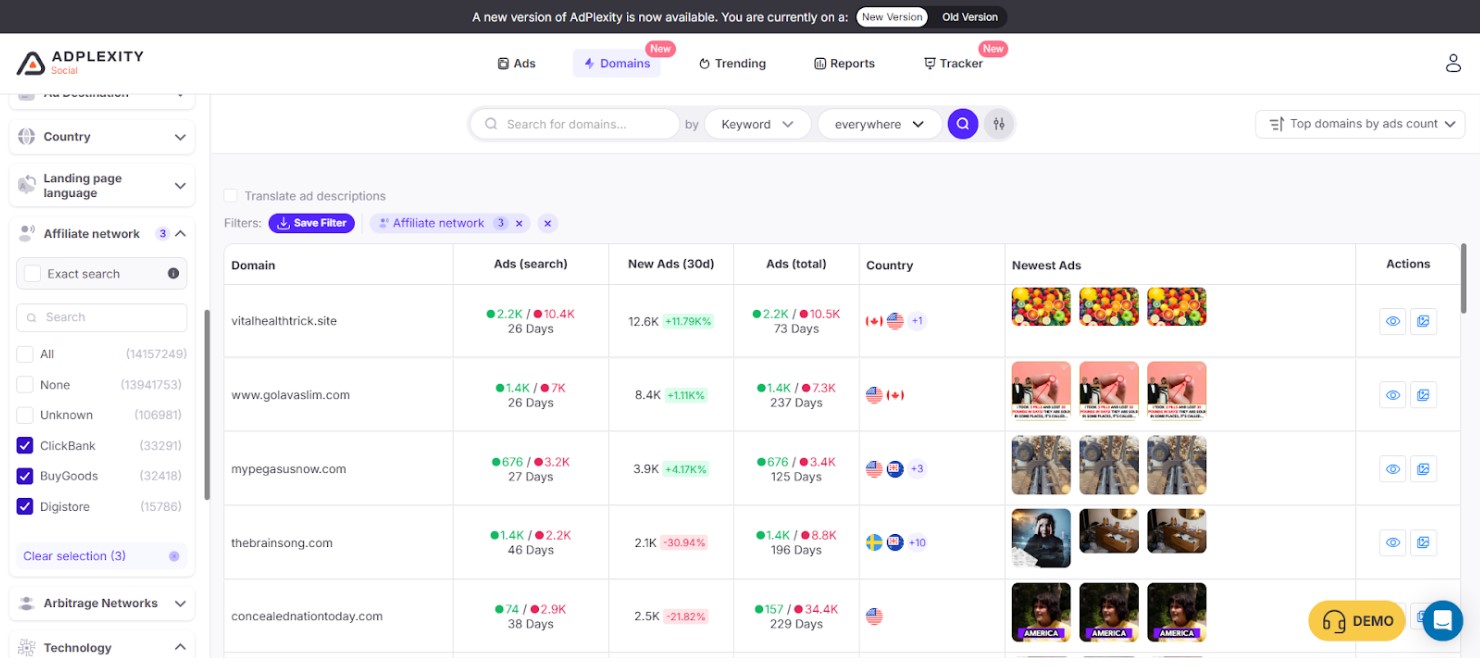The height and width of the screenshot is (667, 1480).
Task: Open the Keyword search-by dropdown
Action: [x=757, y=123]
